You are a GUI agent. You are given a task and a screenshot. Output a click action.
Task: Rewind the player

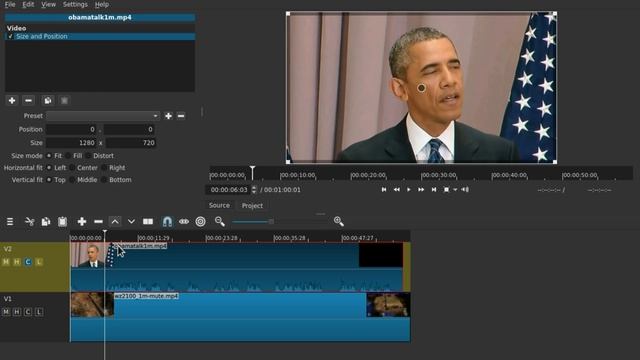(x=396, y=189)
